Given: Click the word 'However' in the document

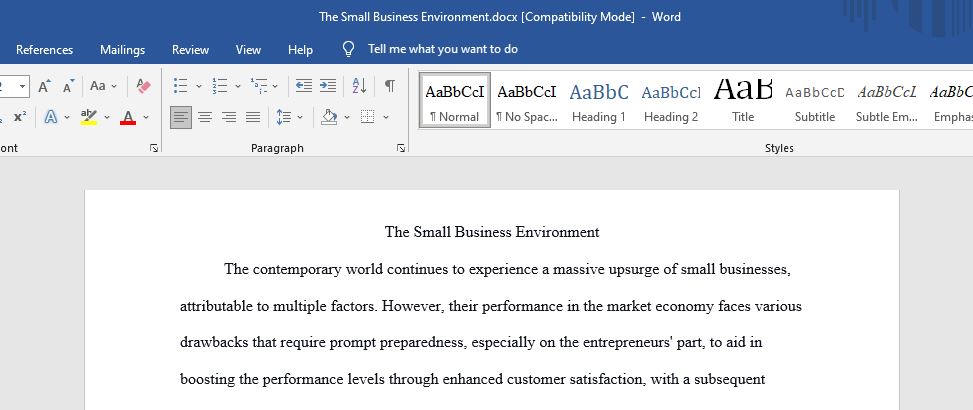Looking at the screenshot, I should pos(413,306).
